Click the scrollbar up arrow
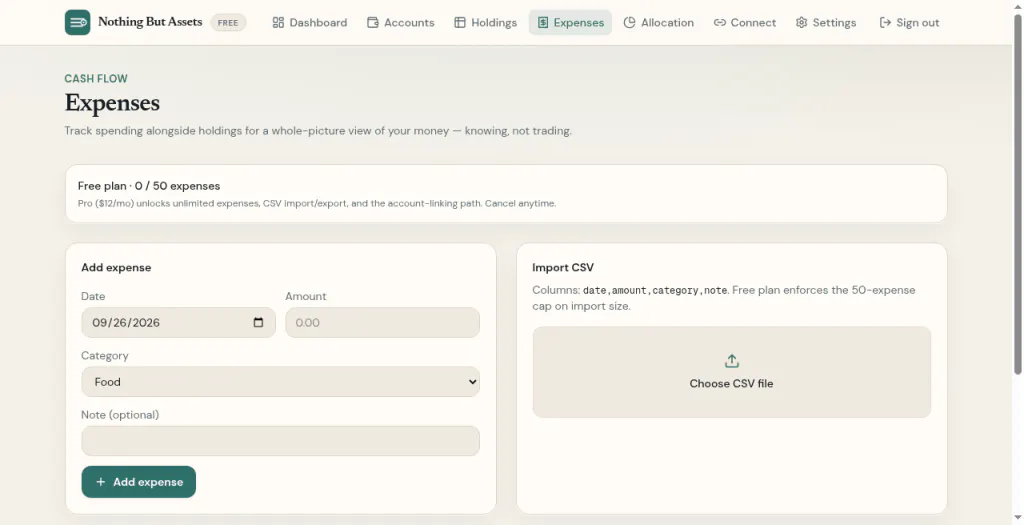Viewport: 1024px width, 525px height. pyautogui.click(x=1017, y=6)
